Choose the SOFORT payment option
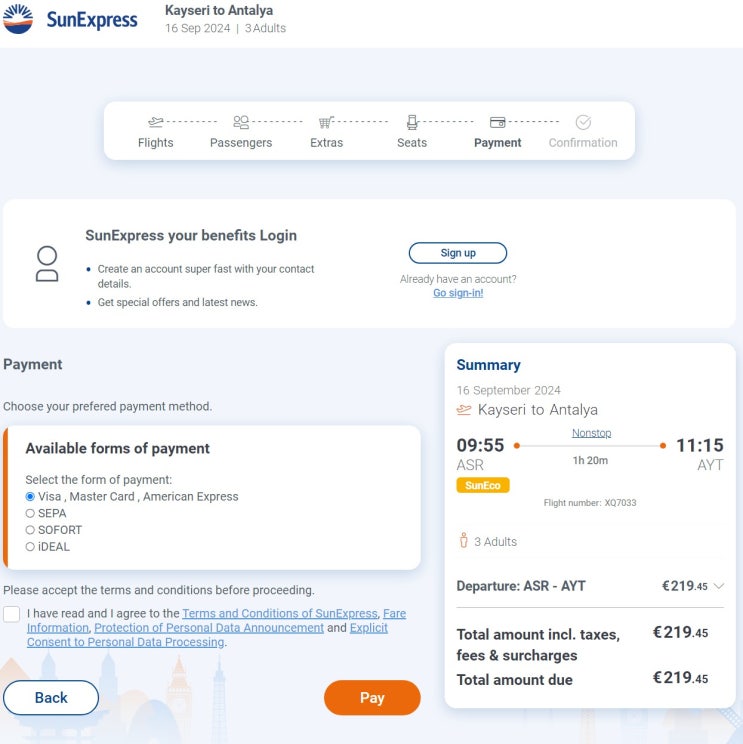The width and height of the screenshot is (743, 744). pos(30,530)
